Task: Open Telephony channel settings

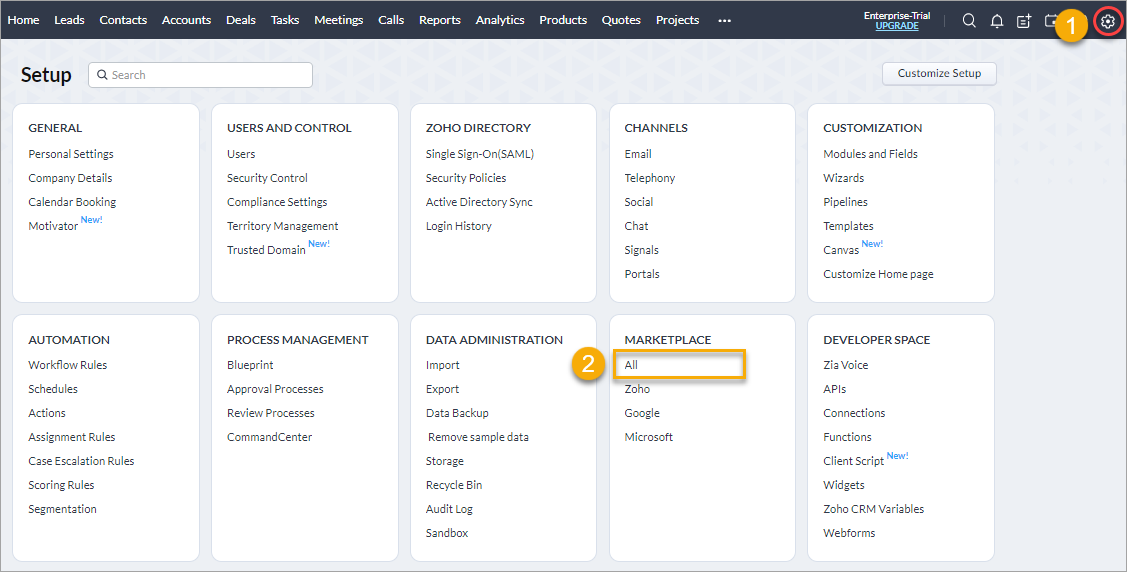Action: pyautogui.click(x=650, y=177)
